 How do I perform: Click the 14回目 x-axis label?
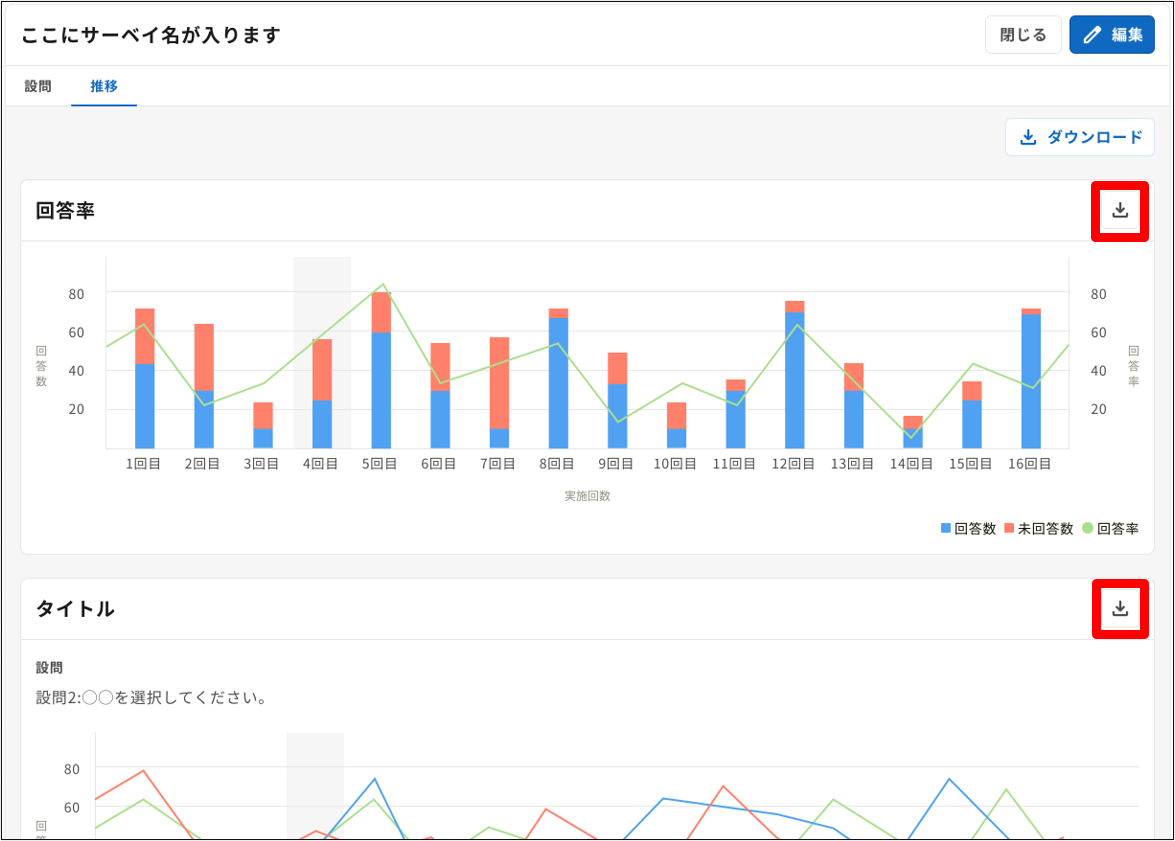click(x=912, y=465)
